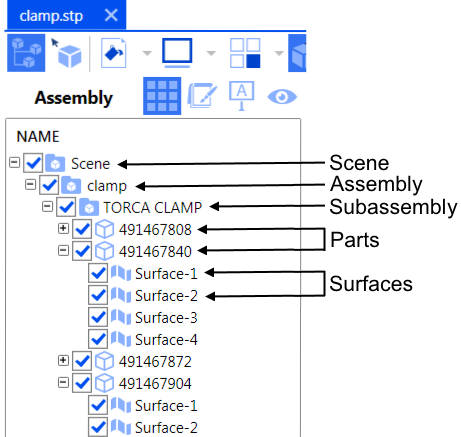Click the four-pane viewport layout icon
The height and width of the screenshot is (437, 461).
coord(245,53)
